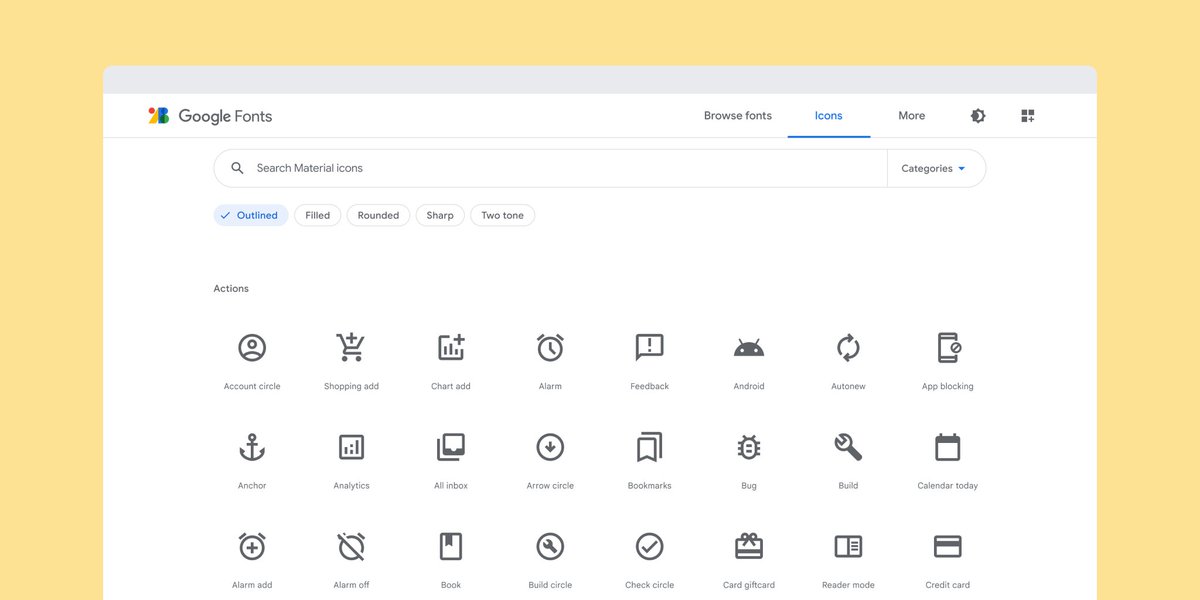Viewport: 1200px width, 600px height.
Task: Choose the Card giftcard icon
Action: point(749,546)
